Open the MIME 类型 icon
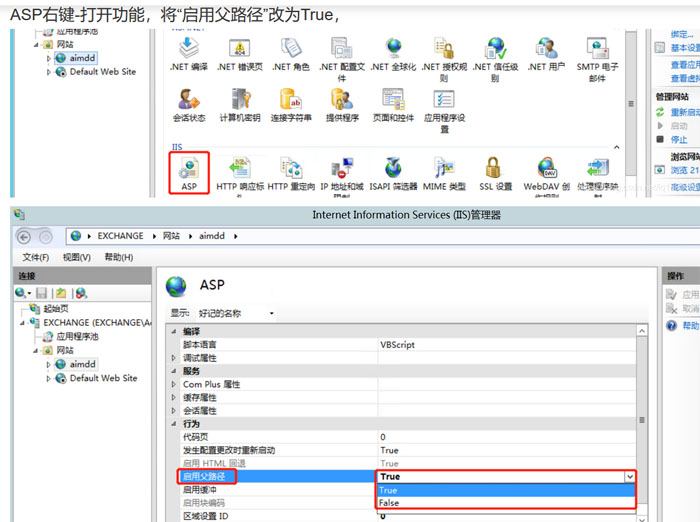 tap(443, 170)
